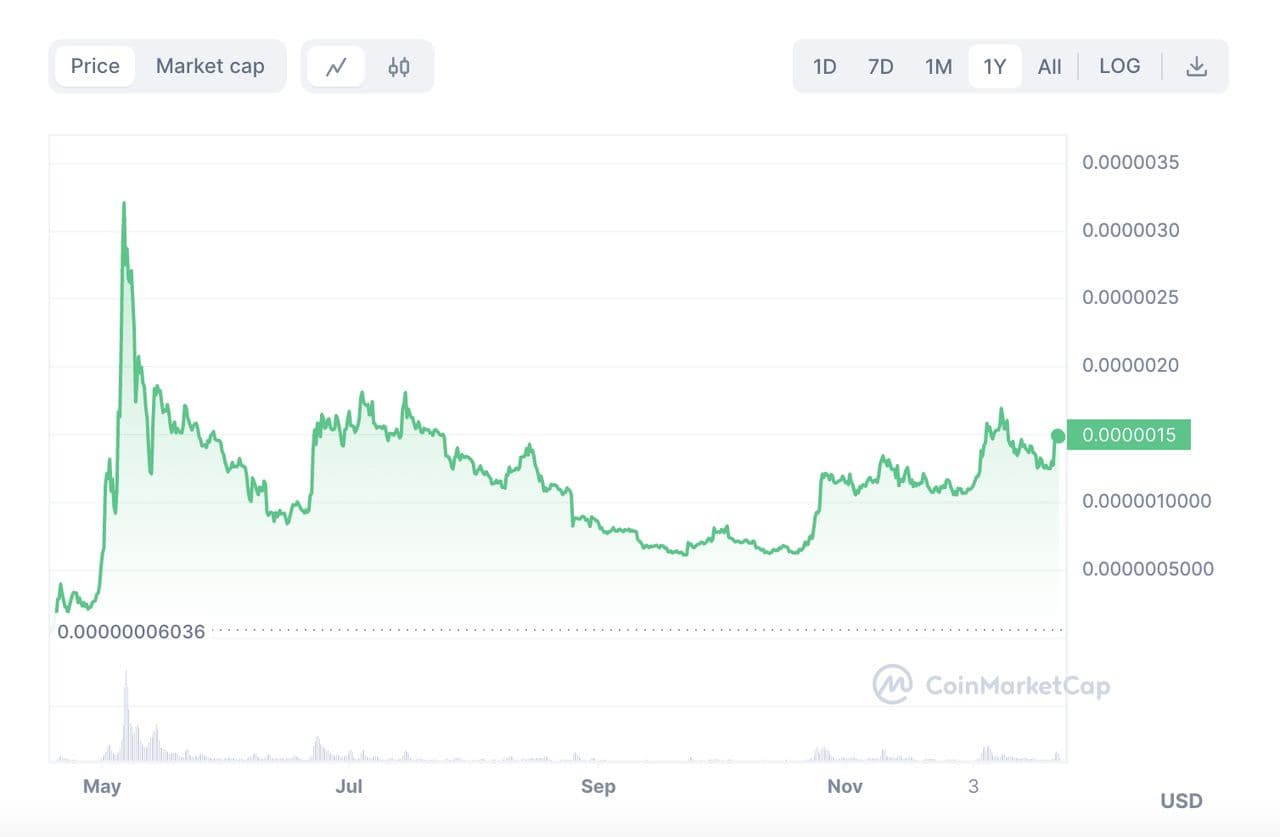Toggle LOG scale on chart
Screen dimensions: 1280x837
[x=1119, y=66]
